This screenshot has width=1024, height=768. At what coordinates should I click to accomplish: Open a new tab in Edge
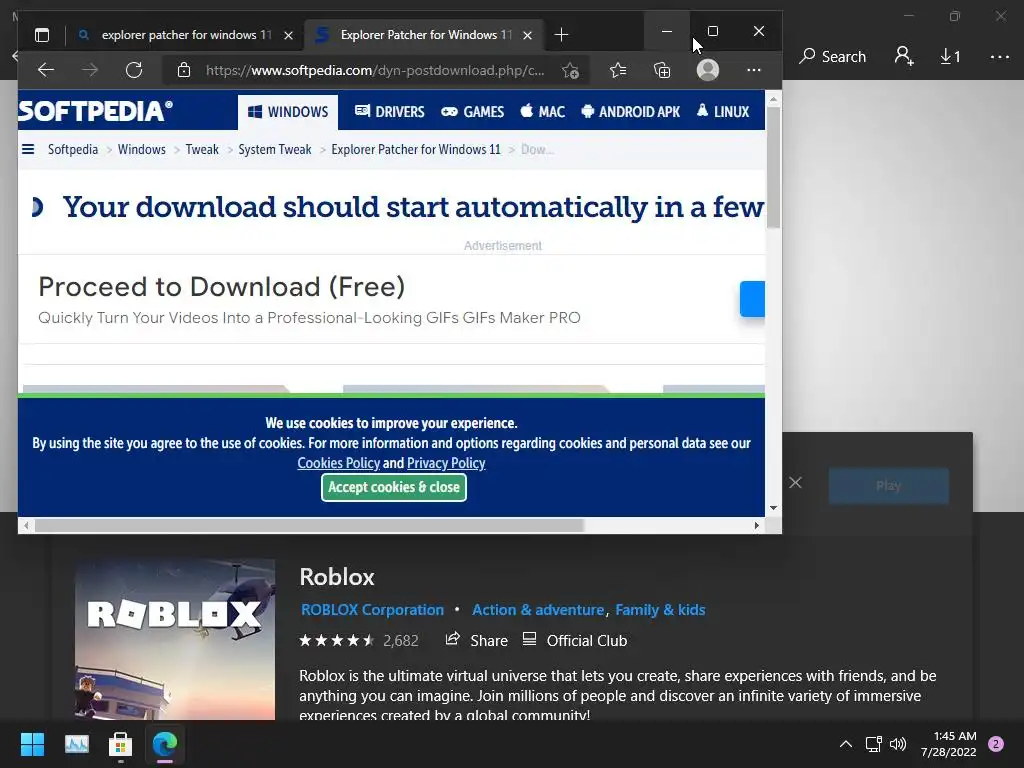pyautogui.click(x=561, y=35)
